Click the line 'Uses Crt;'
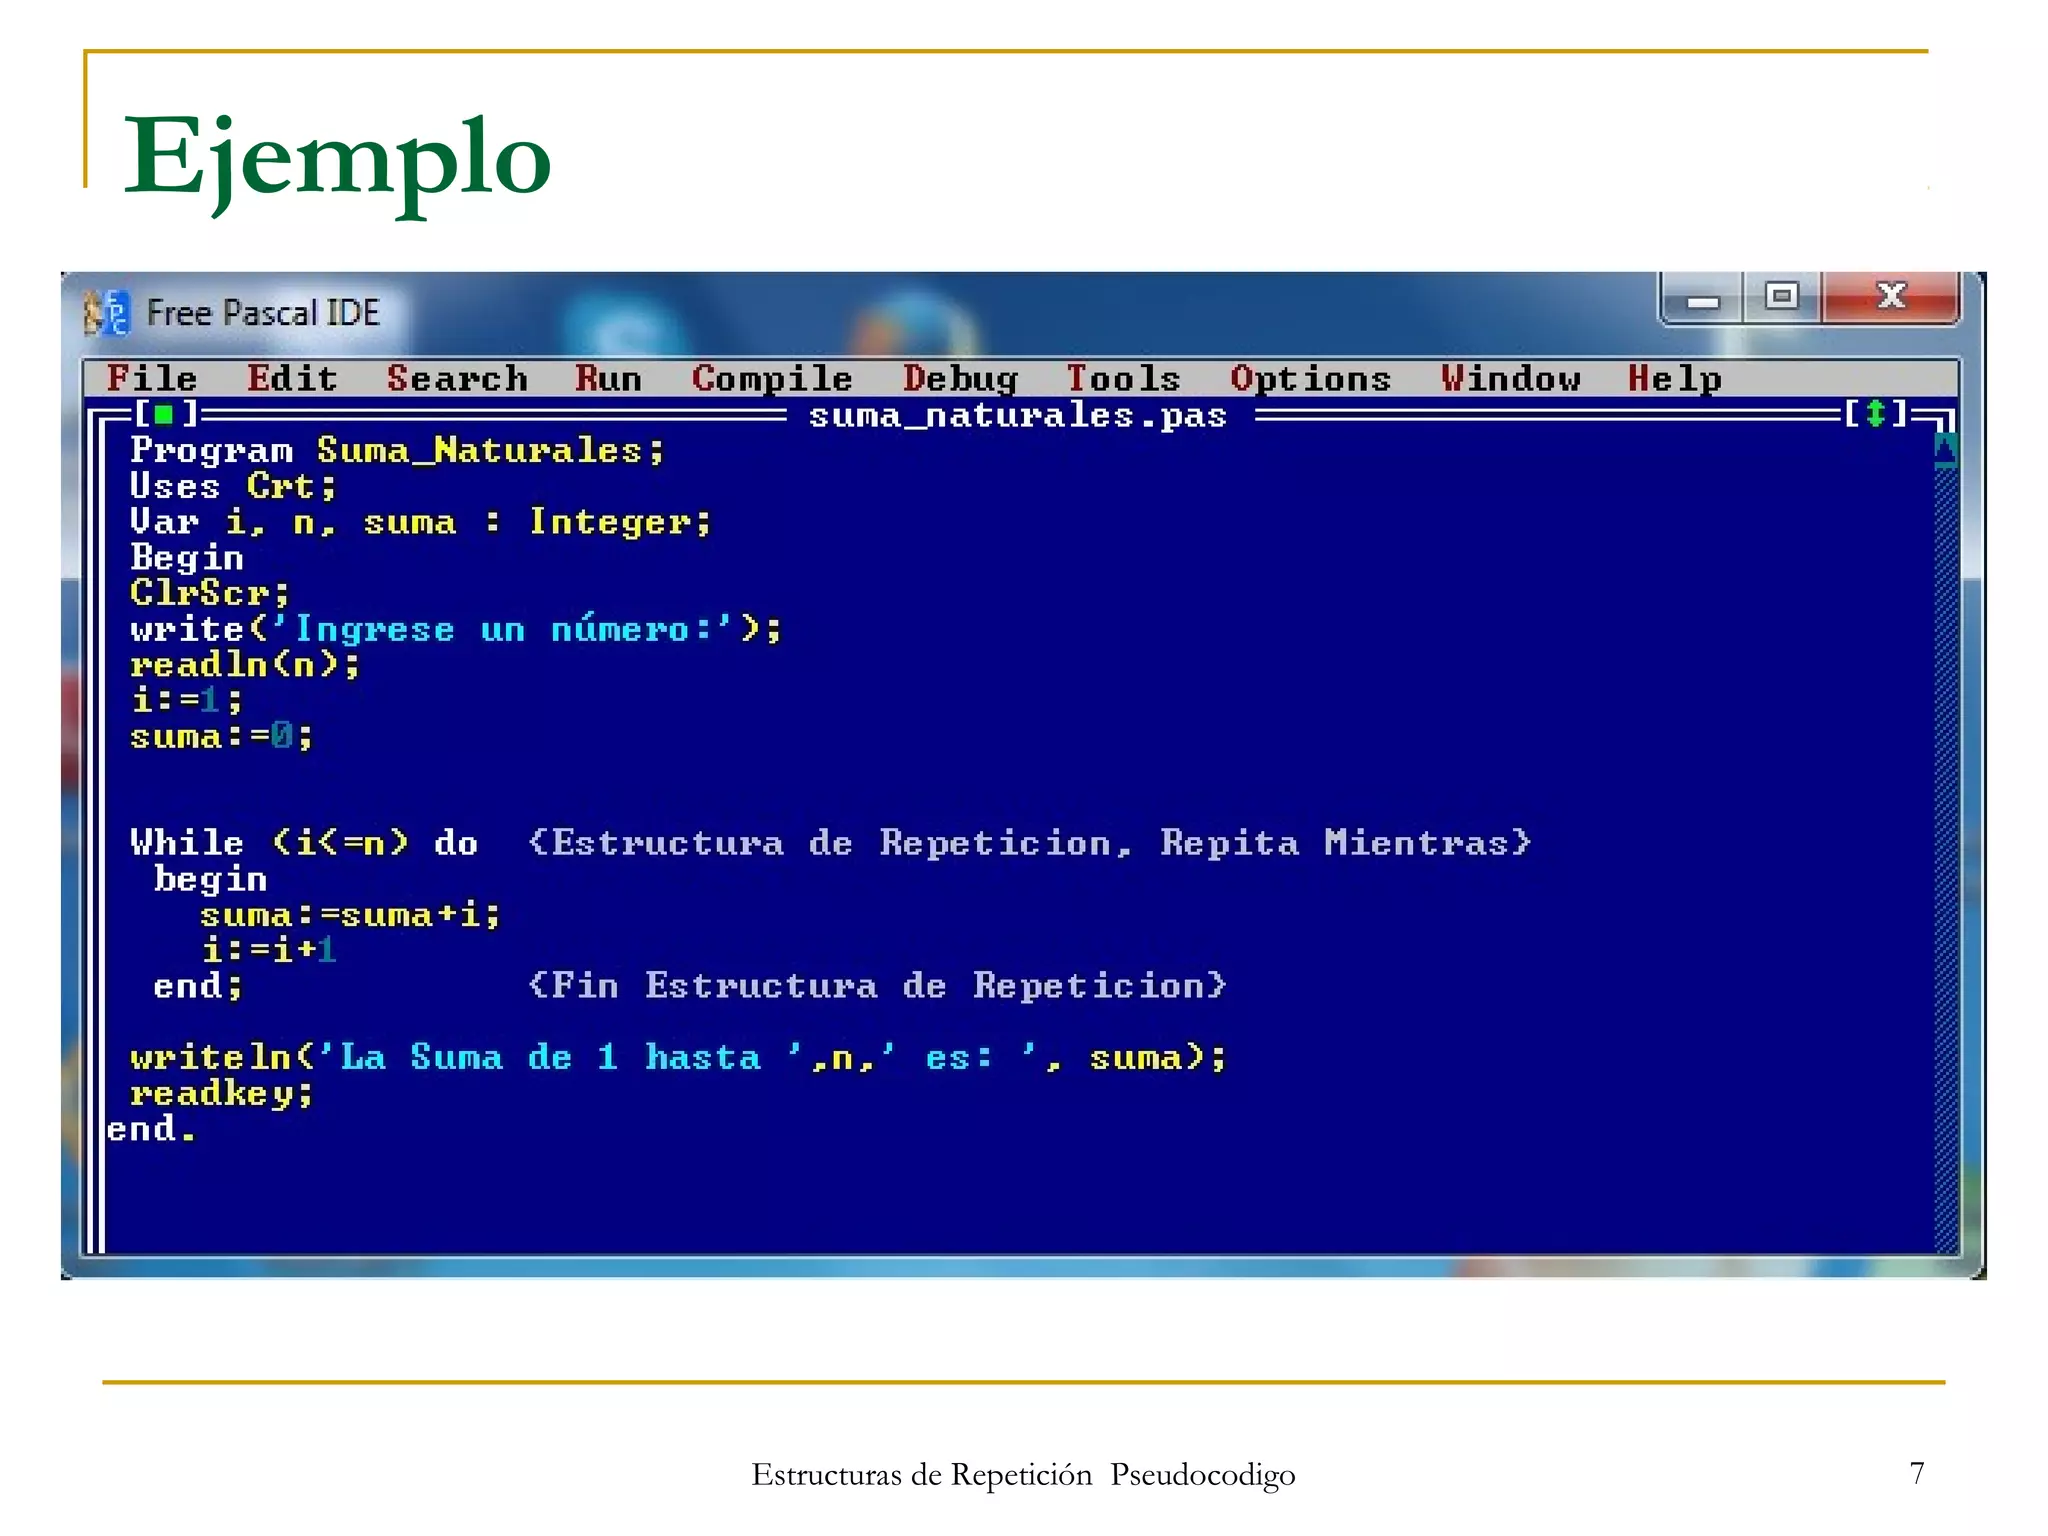The image size is (2048, 1536). [x=233, y=486]
